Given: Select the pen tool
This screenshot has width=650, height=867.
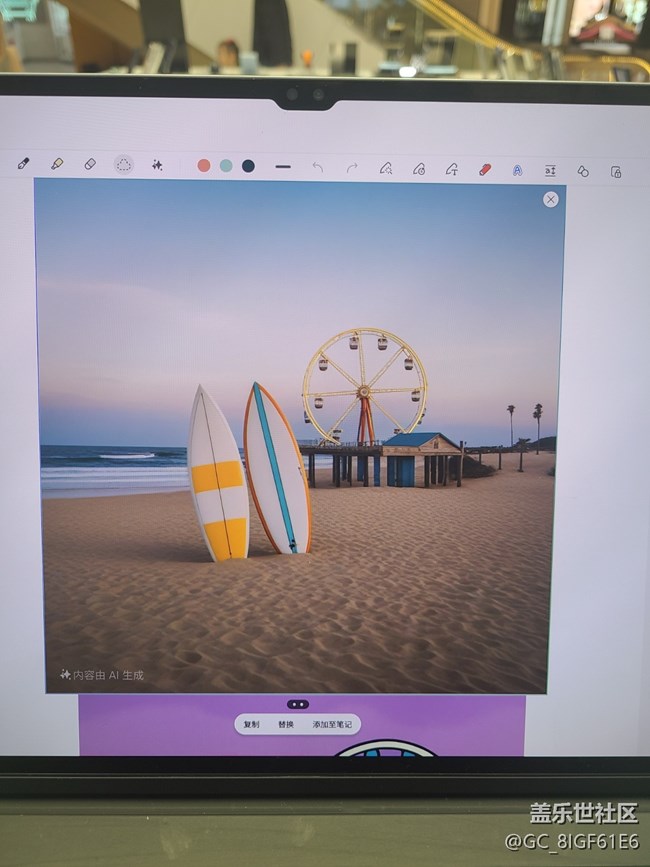Looking at the screenshot, I should click(23, 163).
